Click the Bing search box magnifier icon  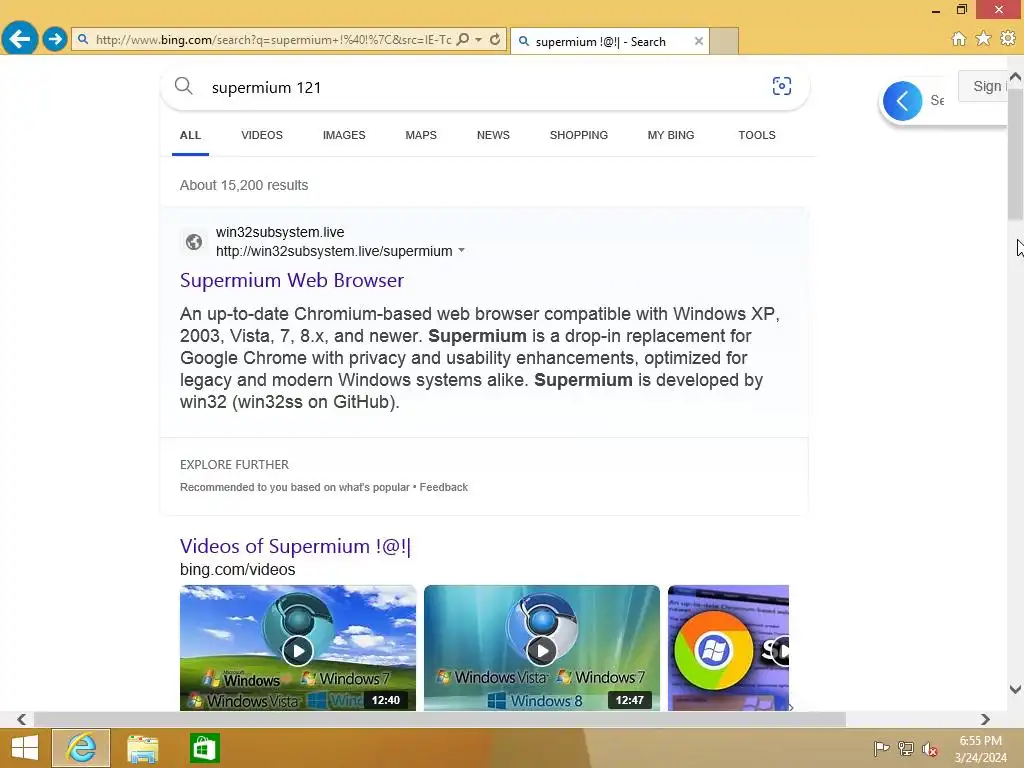tap(184, 86)
